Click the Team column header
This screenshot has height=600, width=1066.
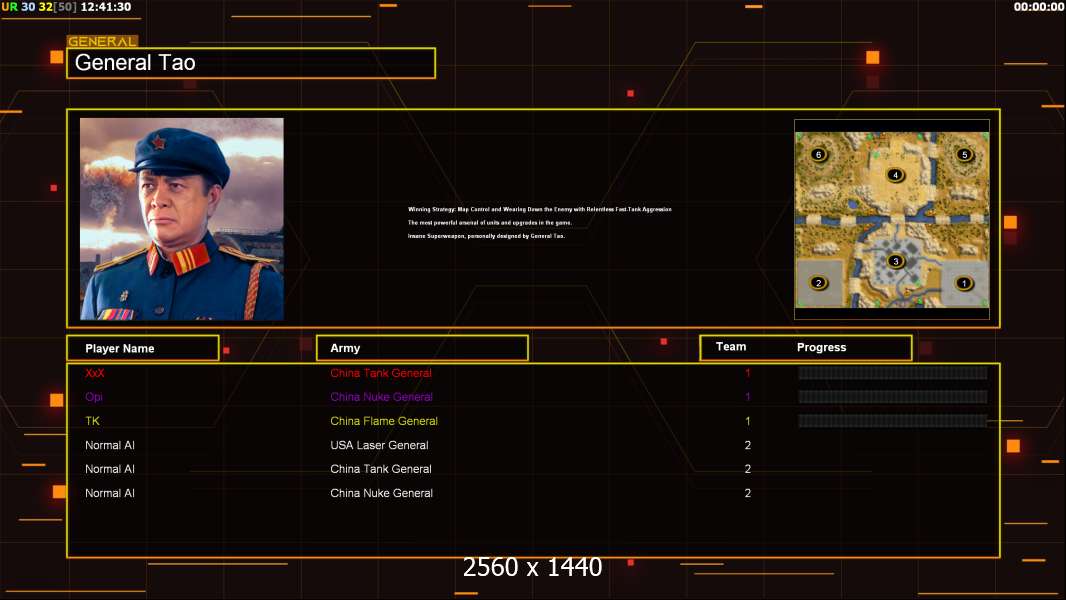(x=731, y=347)
